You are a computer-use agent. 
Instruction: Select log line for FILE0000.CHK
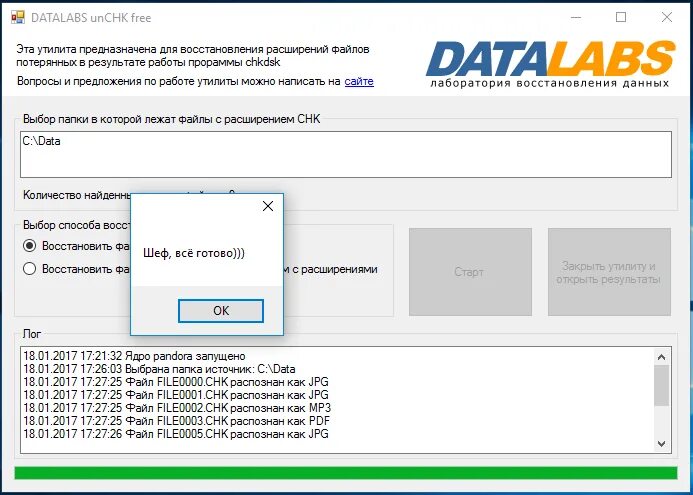point(176,382)
